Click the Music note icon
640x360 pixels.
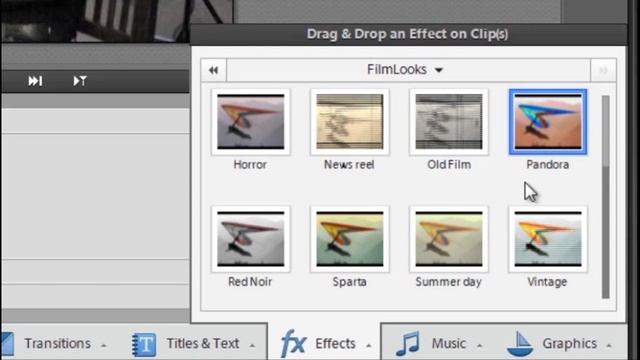pyautogui.click(x=408, y=344)
